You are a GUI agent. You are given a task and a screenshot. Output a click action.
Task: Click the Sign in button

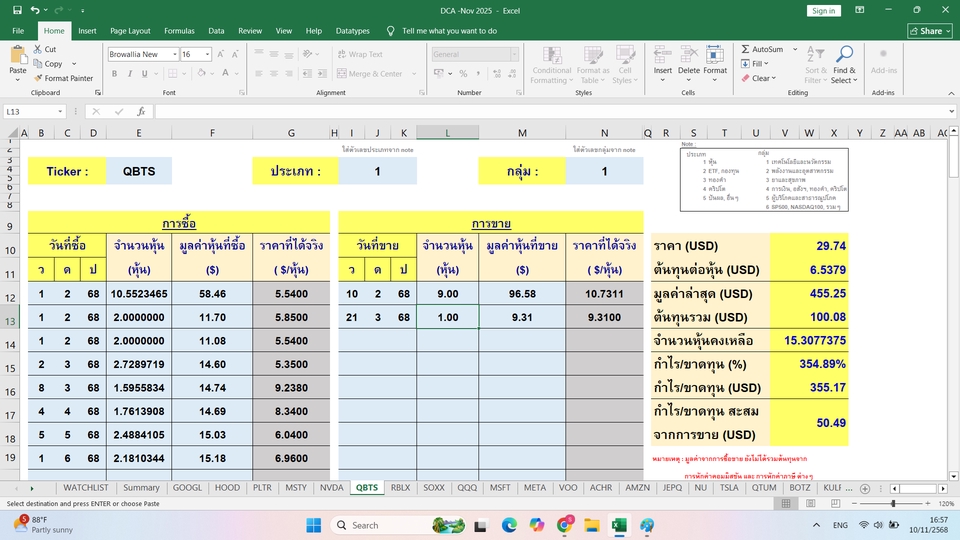click(823, 10)
